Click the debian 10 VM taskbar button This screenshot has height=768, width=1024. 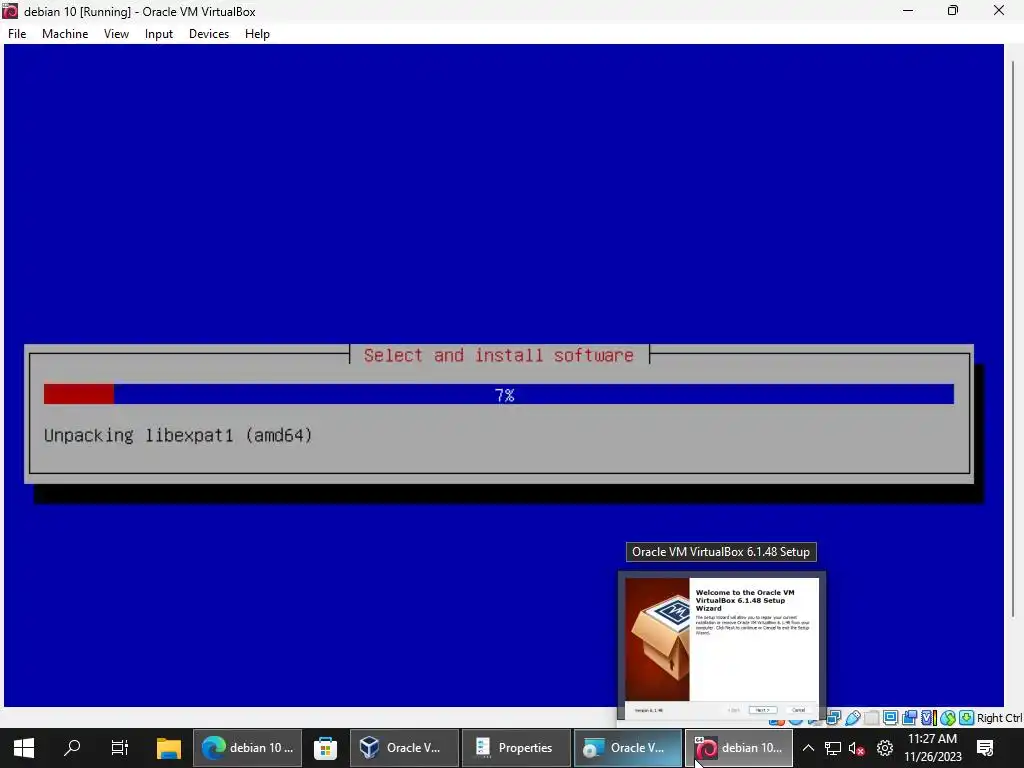[x=739, y=748]
